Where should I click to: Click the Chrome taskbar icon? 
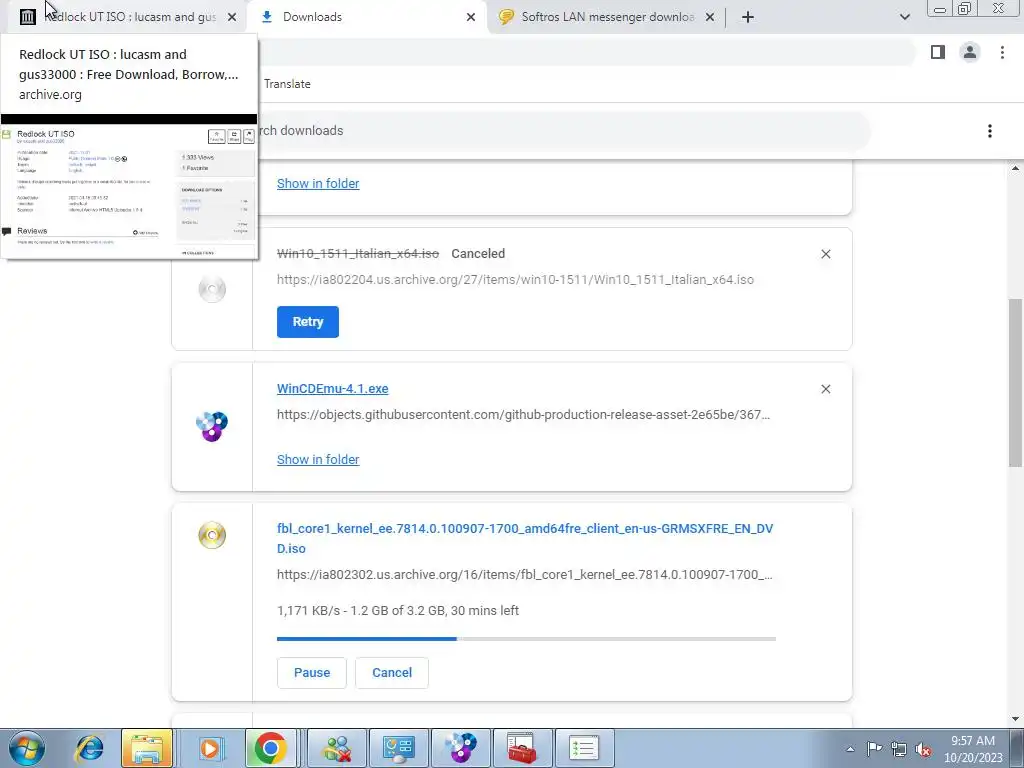click(x=270, y=748)
